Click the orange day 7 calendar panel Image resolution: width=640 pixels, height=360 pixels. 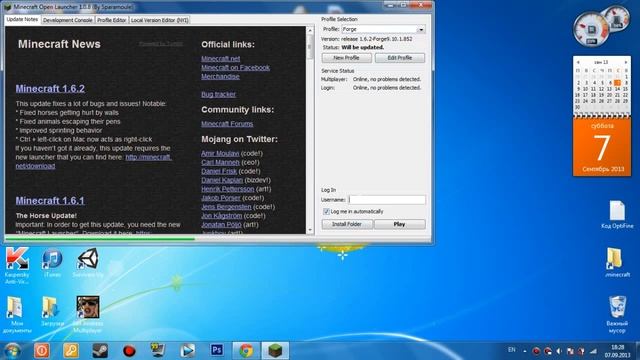(602, 147)
